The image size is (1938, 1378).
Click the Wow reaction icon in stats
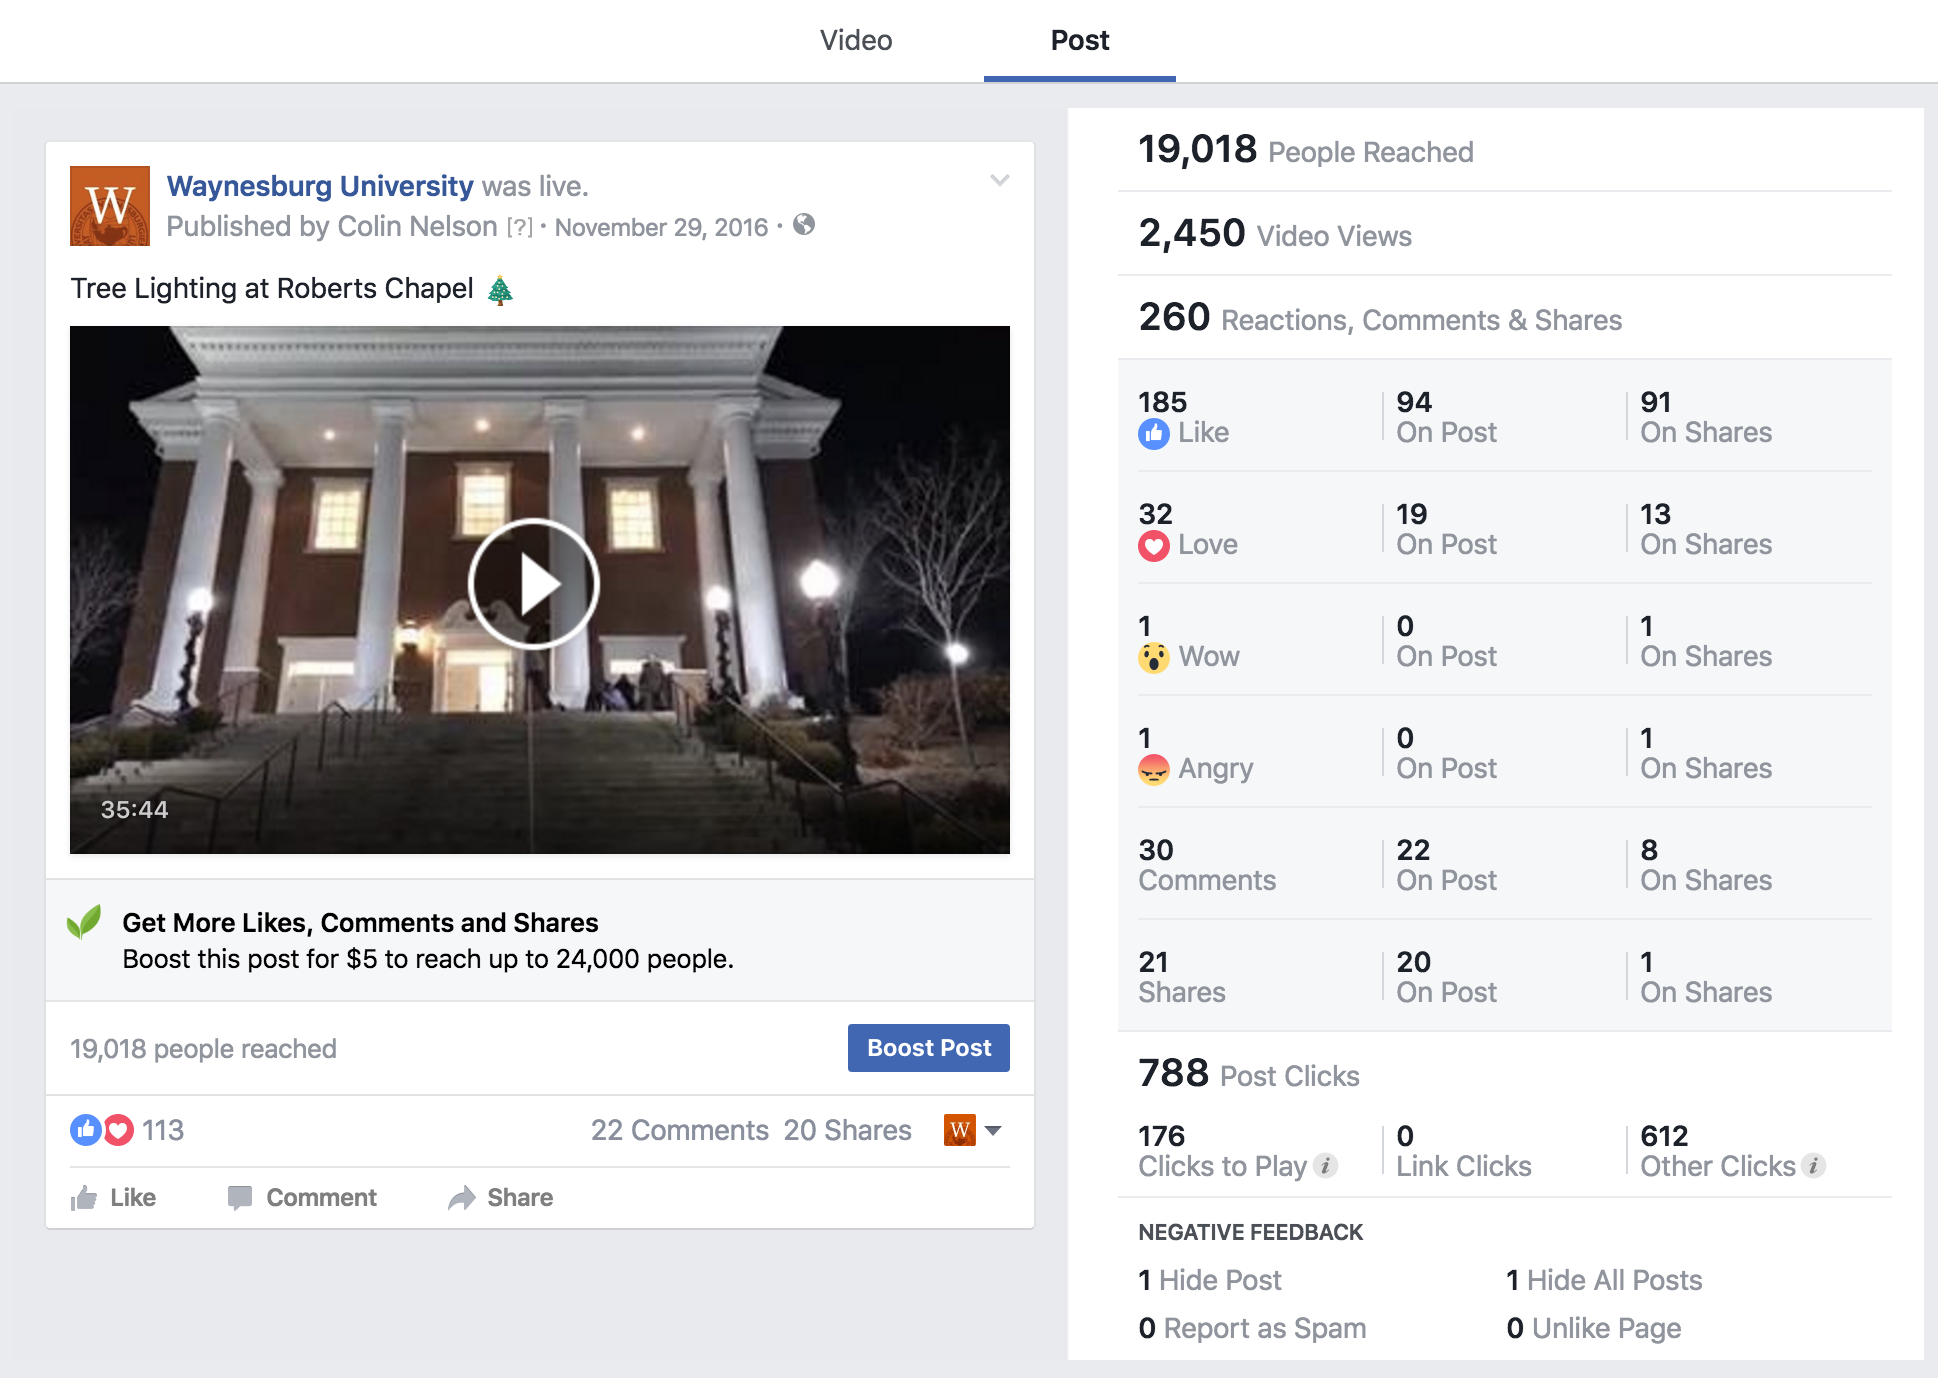(x=1154, y=657)
